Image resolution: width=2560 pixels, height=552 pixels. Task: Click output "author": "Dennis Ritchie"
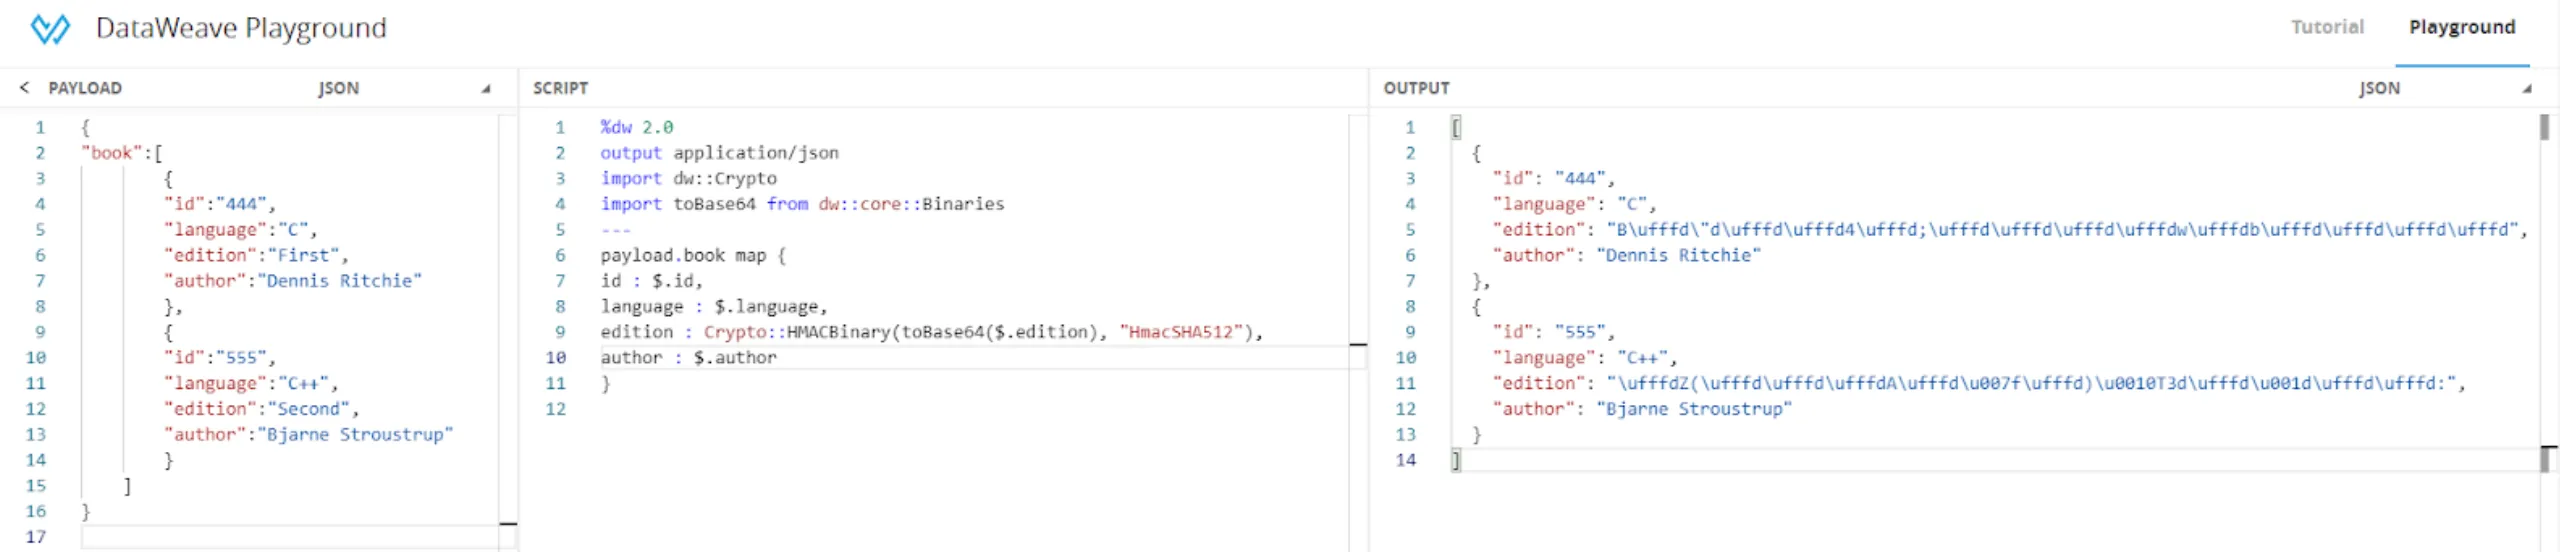coord(1626,255)
